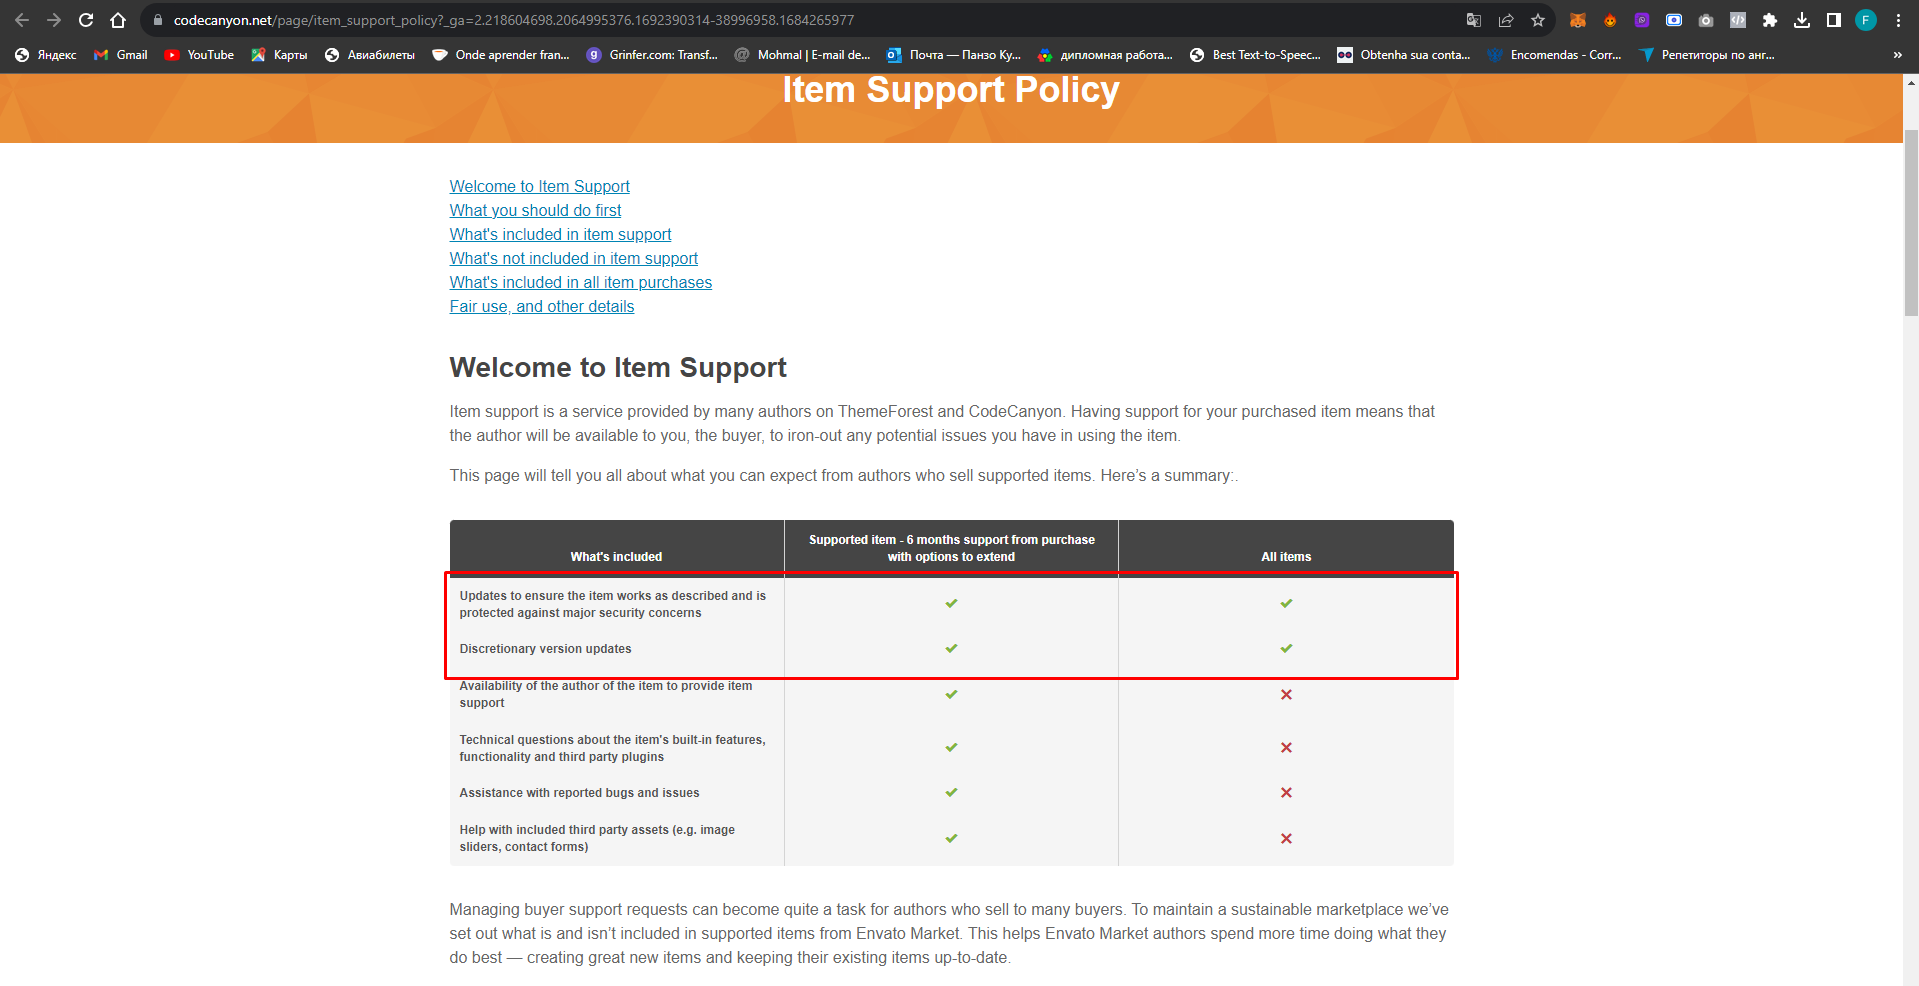Open the profile avatar F
Screen dimensions: 1919x986
(x=1866, y=20)
